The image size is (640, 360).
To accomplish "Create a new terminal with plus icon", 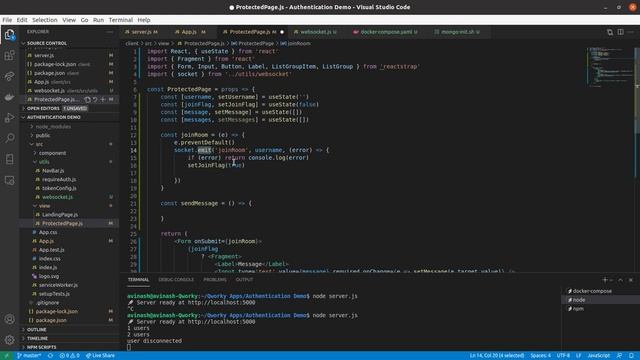I will (x=605, y=280).
